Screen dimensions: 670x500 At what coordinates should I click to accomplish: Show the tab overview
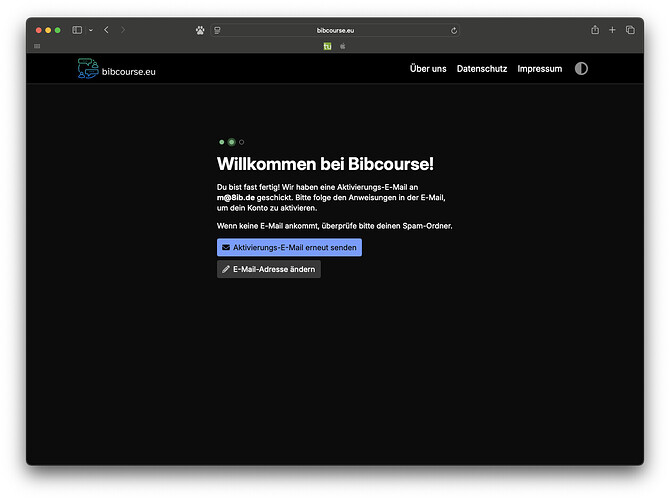pyautogui.click(x=630, y=30)
